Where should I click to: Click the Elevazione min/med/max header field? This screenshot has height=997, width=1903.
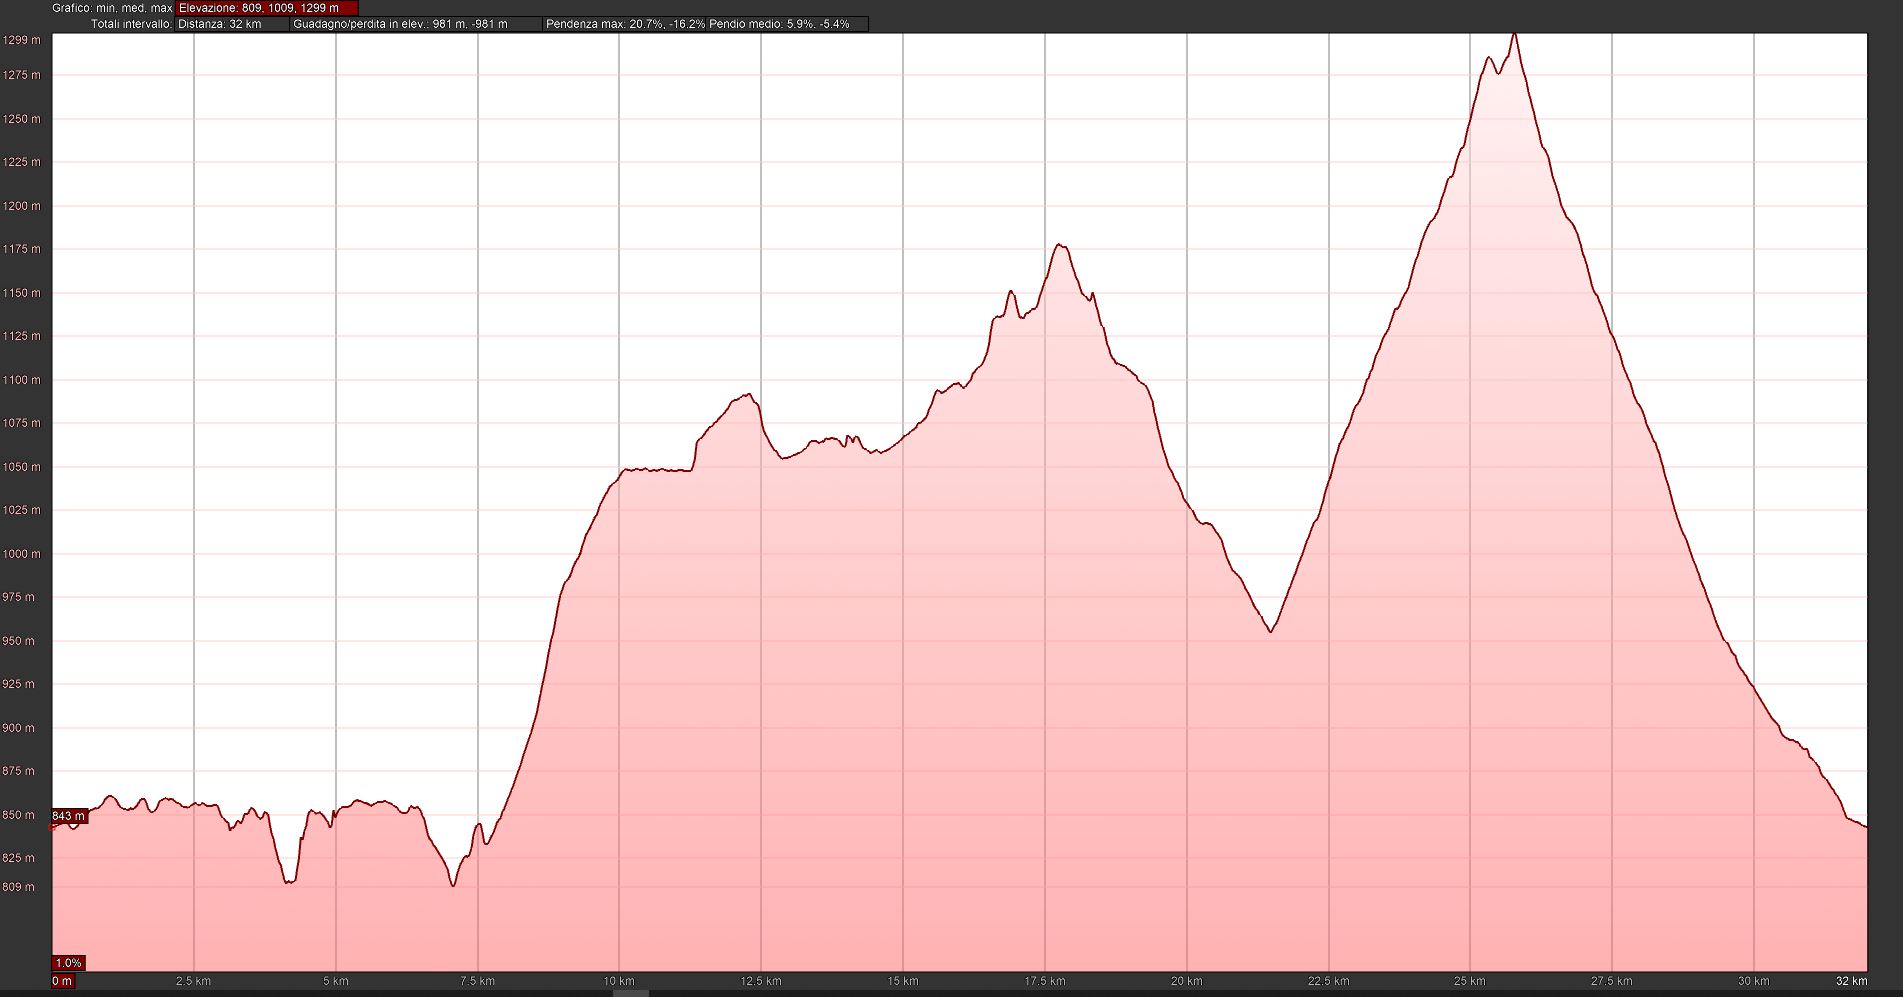coord(266,8)
